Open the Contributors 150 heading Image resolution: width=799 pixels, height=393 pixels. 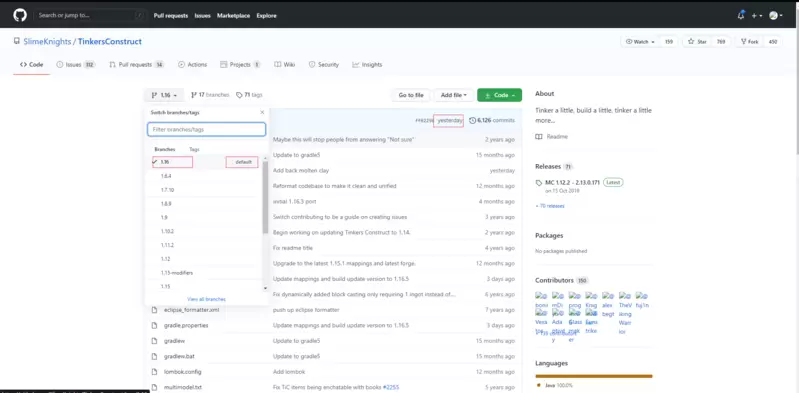[x=562, y=280]
